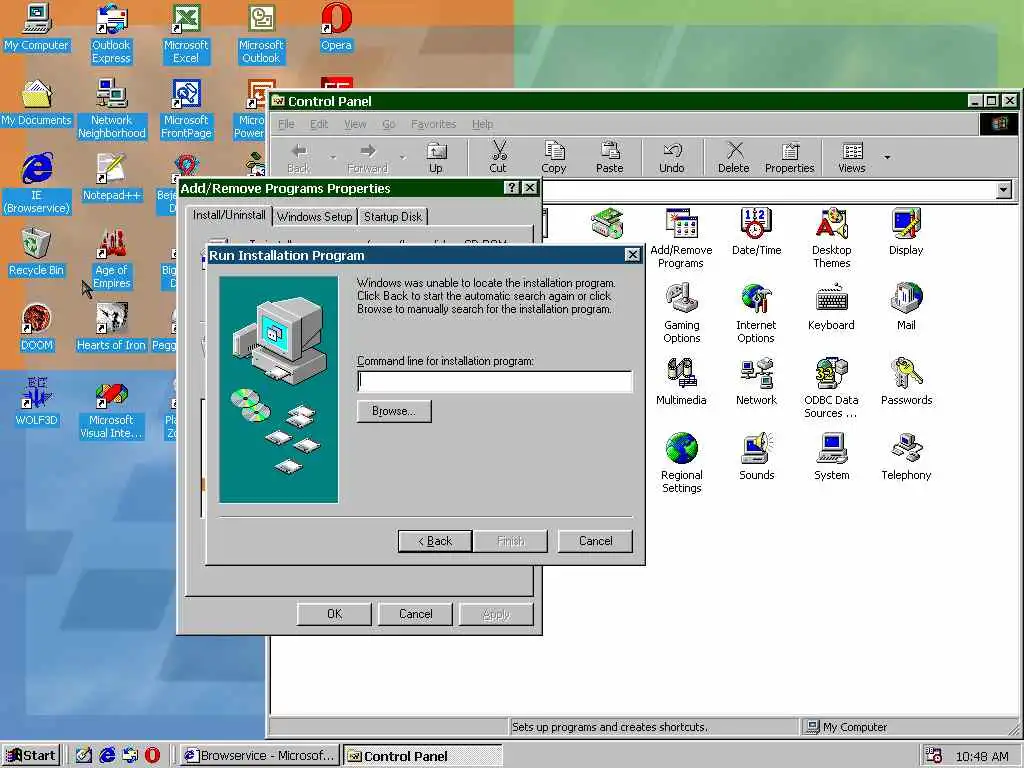Open the Mail control panel icon
1024x768 pixels.
pos(906,307)
